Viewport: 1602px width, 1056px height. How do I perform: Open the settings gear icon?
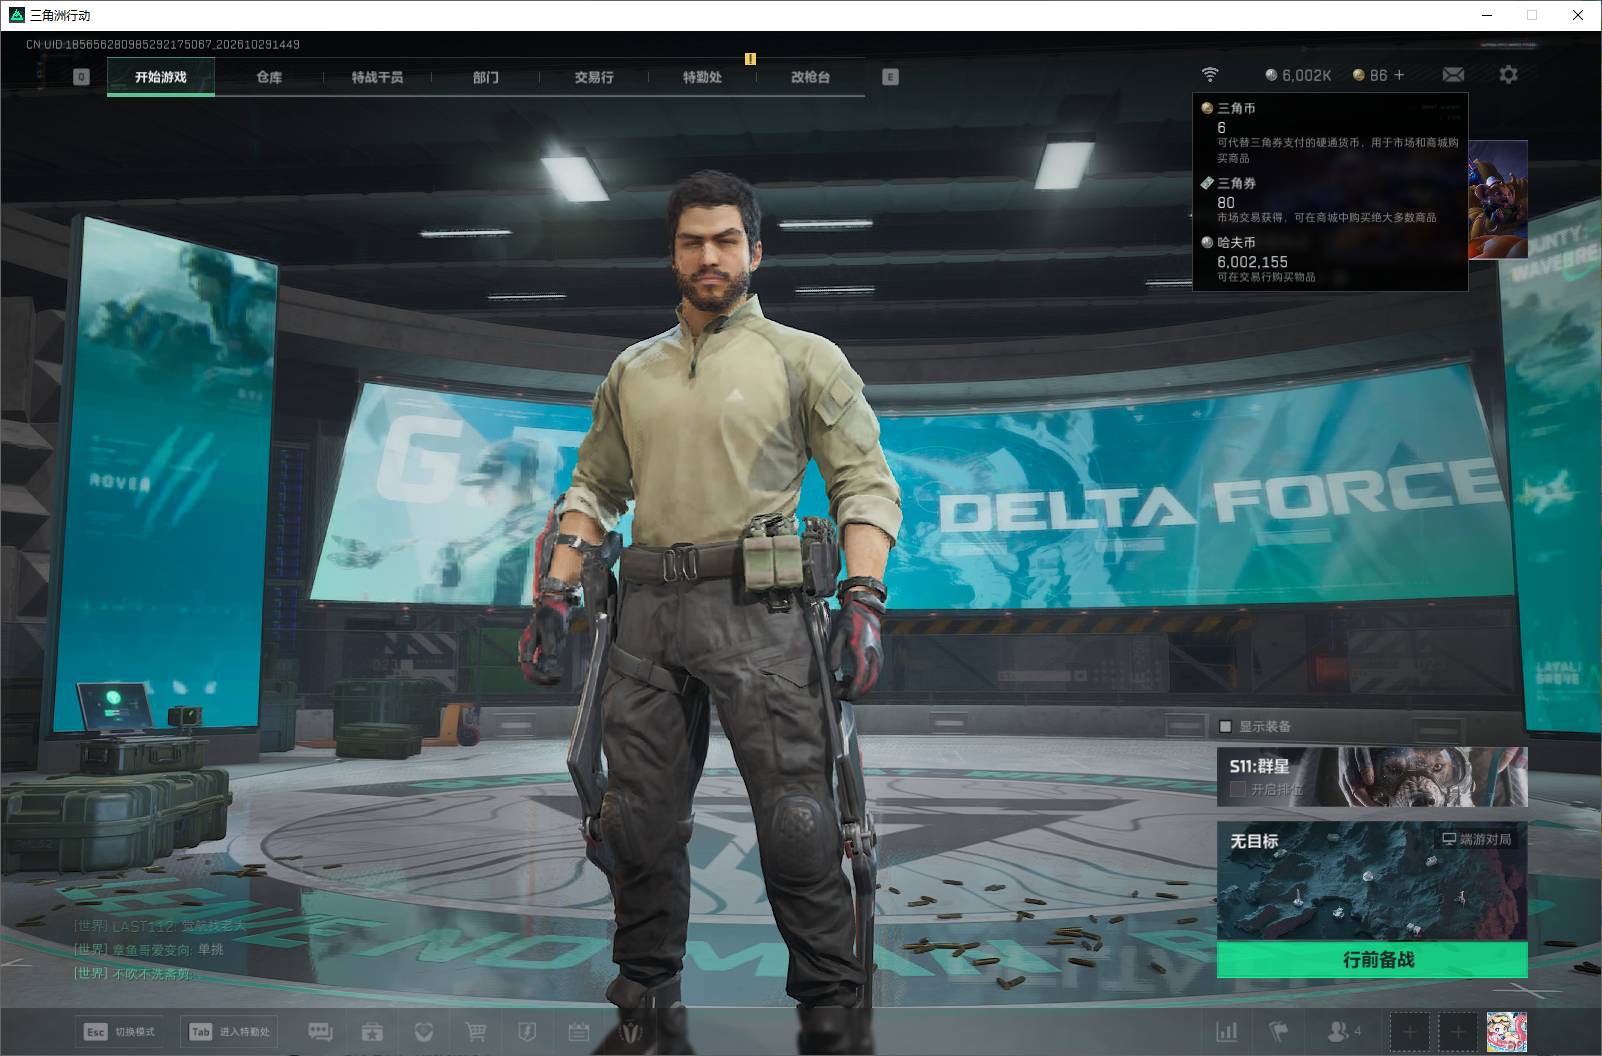pyautogui.click(x=1508, y=74)
